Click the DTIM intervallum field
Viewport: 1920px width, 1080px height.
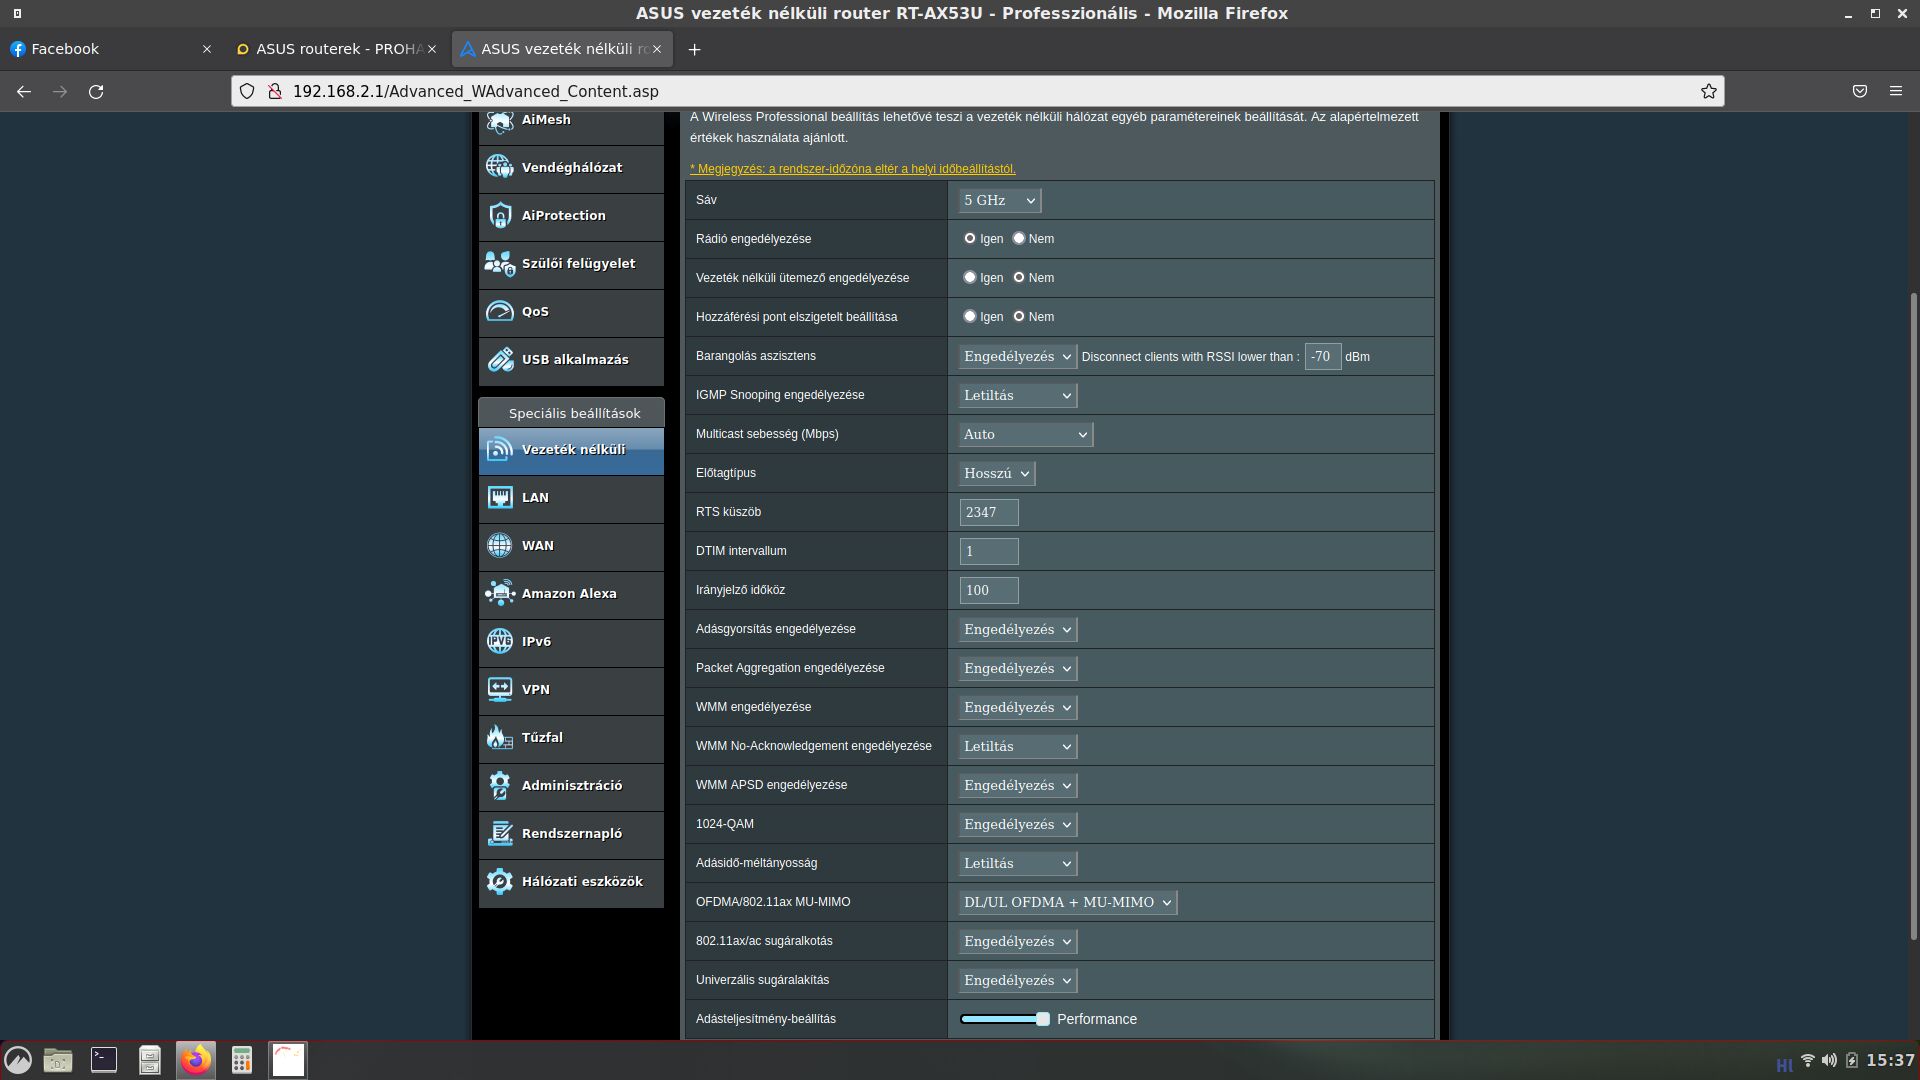pos(989,551)
